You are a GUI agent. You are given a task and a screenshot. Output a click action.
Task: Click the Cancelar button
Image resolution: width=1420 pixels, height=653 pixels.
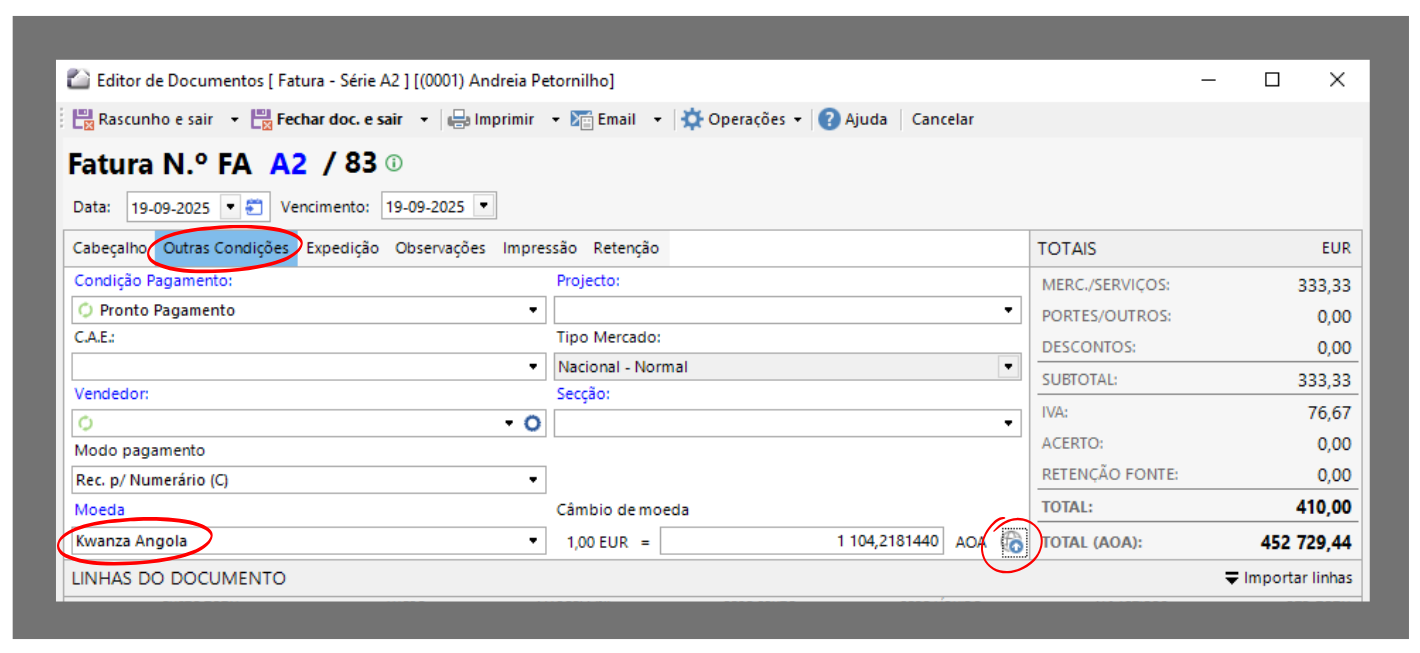(x=942, y=120)
